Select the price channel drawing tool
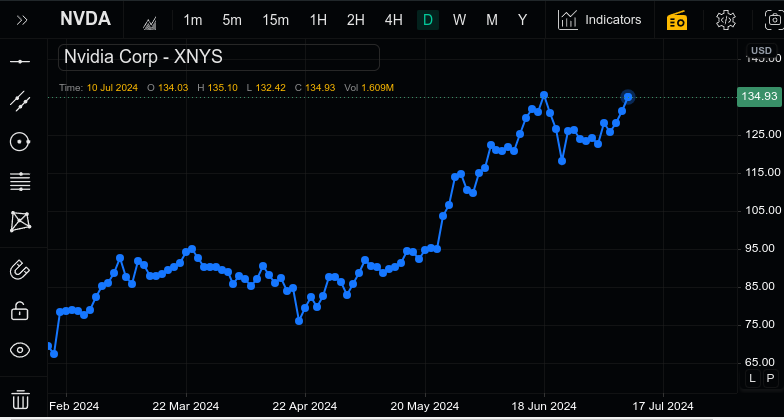Image resolution: width=784 pixels, height=420 pixels. point(20,102)
